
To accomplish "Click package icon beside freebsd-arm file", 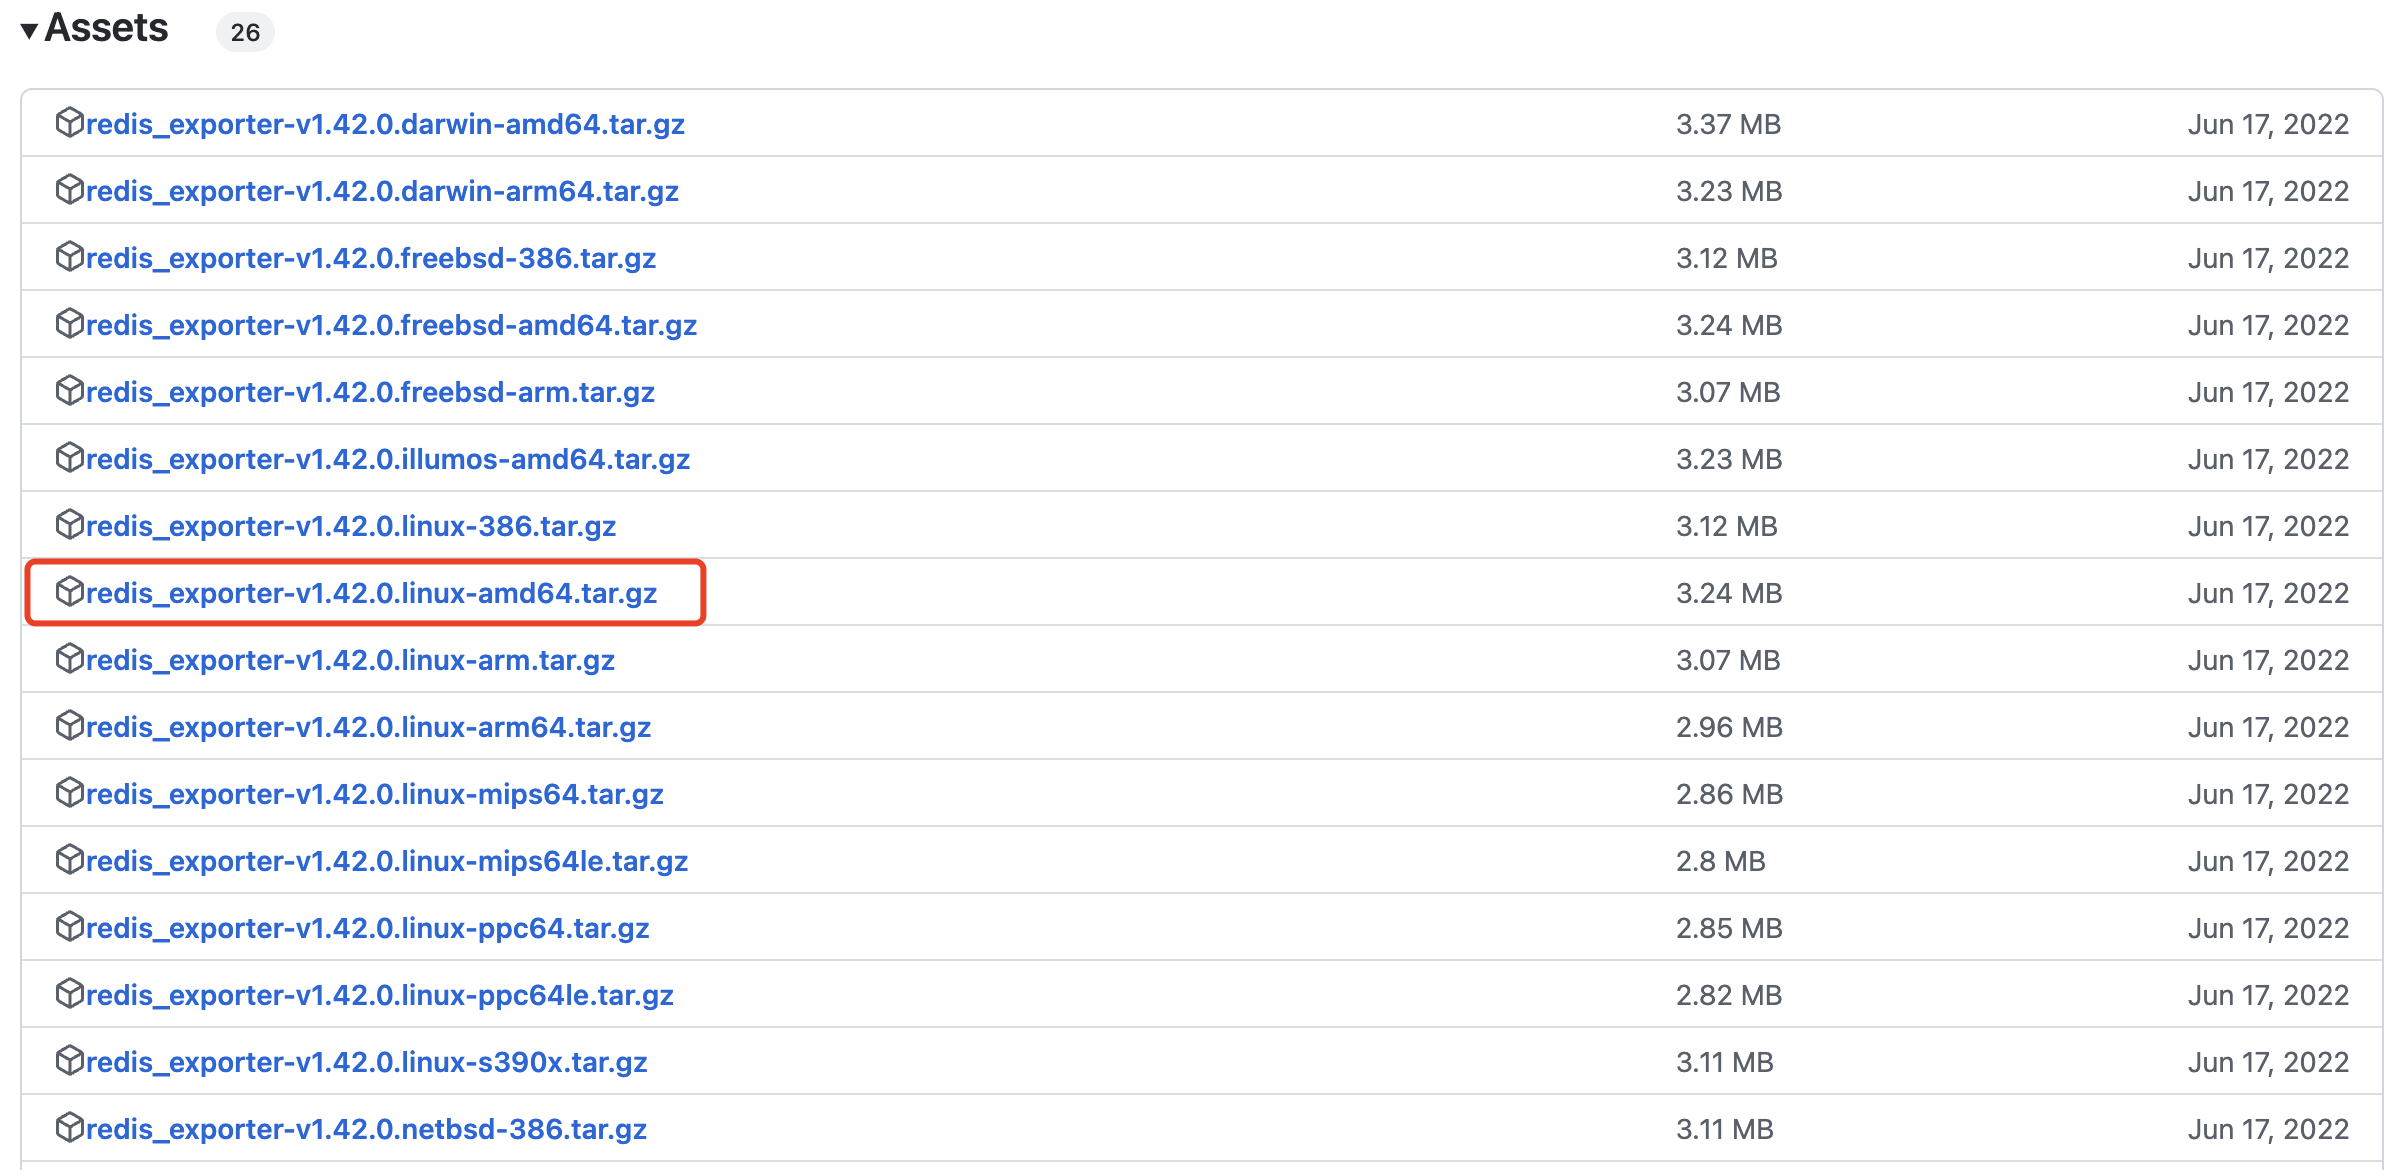I will point(69,390).
